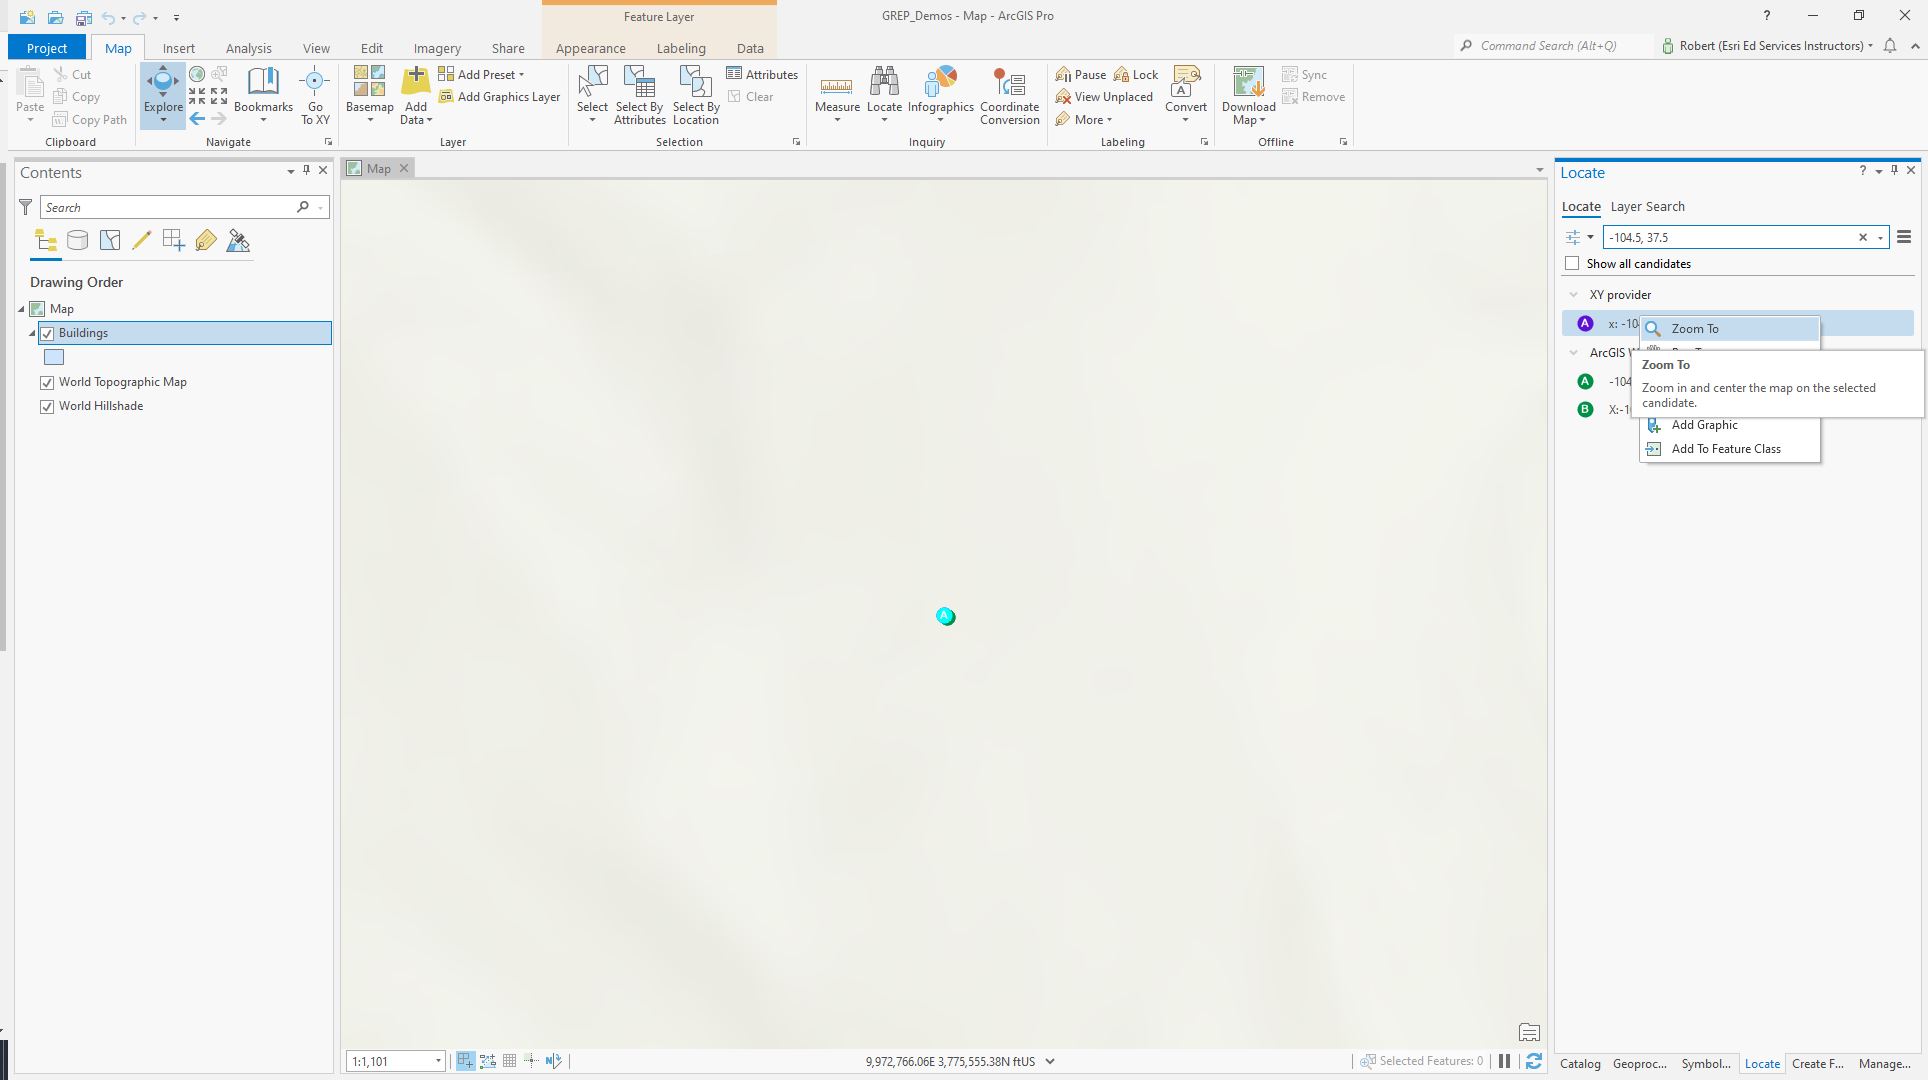
Task: Open the Bookmarks gallery
Action: (263, 95)
